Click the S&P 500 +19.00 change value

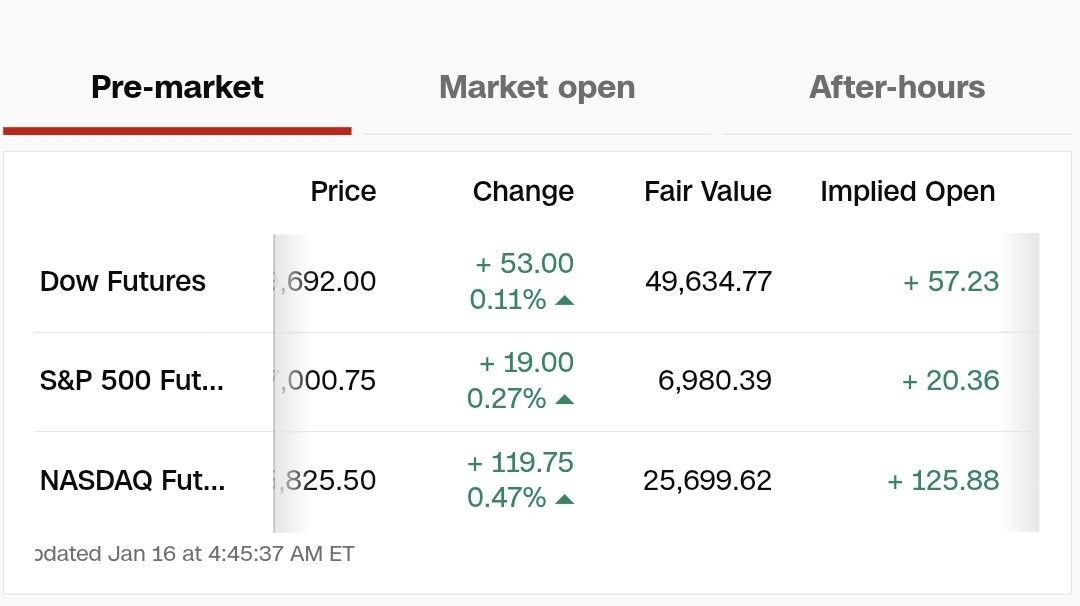pos(525,363)
